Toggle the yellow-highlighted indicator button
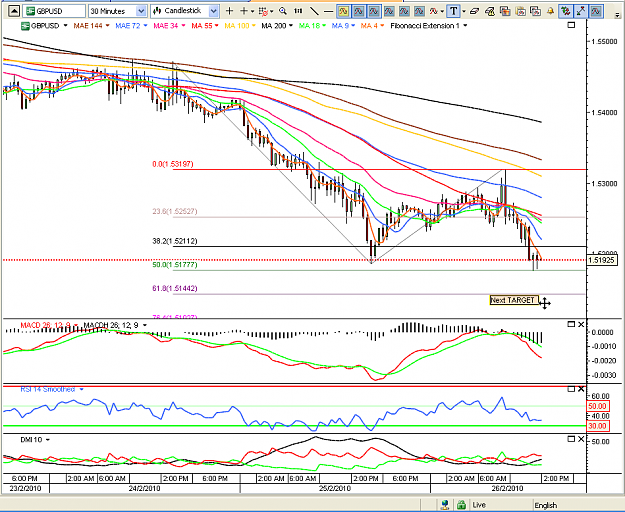625x512 pixels. [x=343, y=12]
